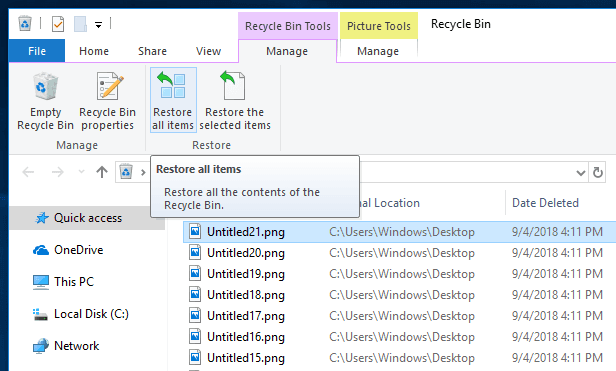Open the File menu

point(37,51)
